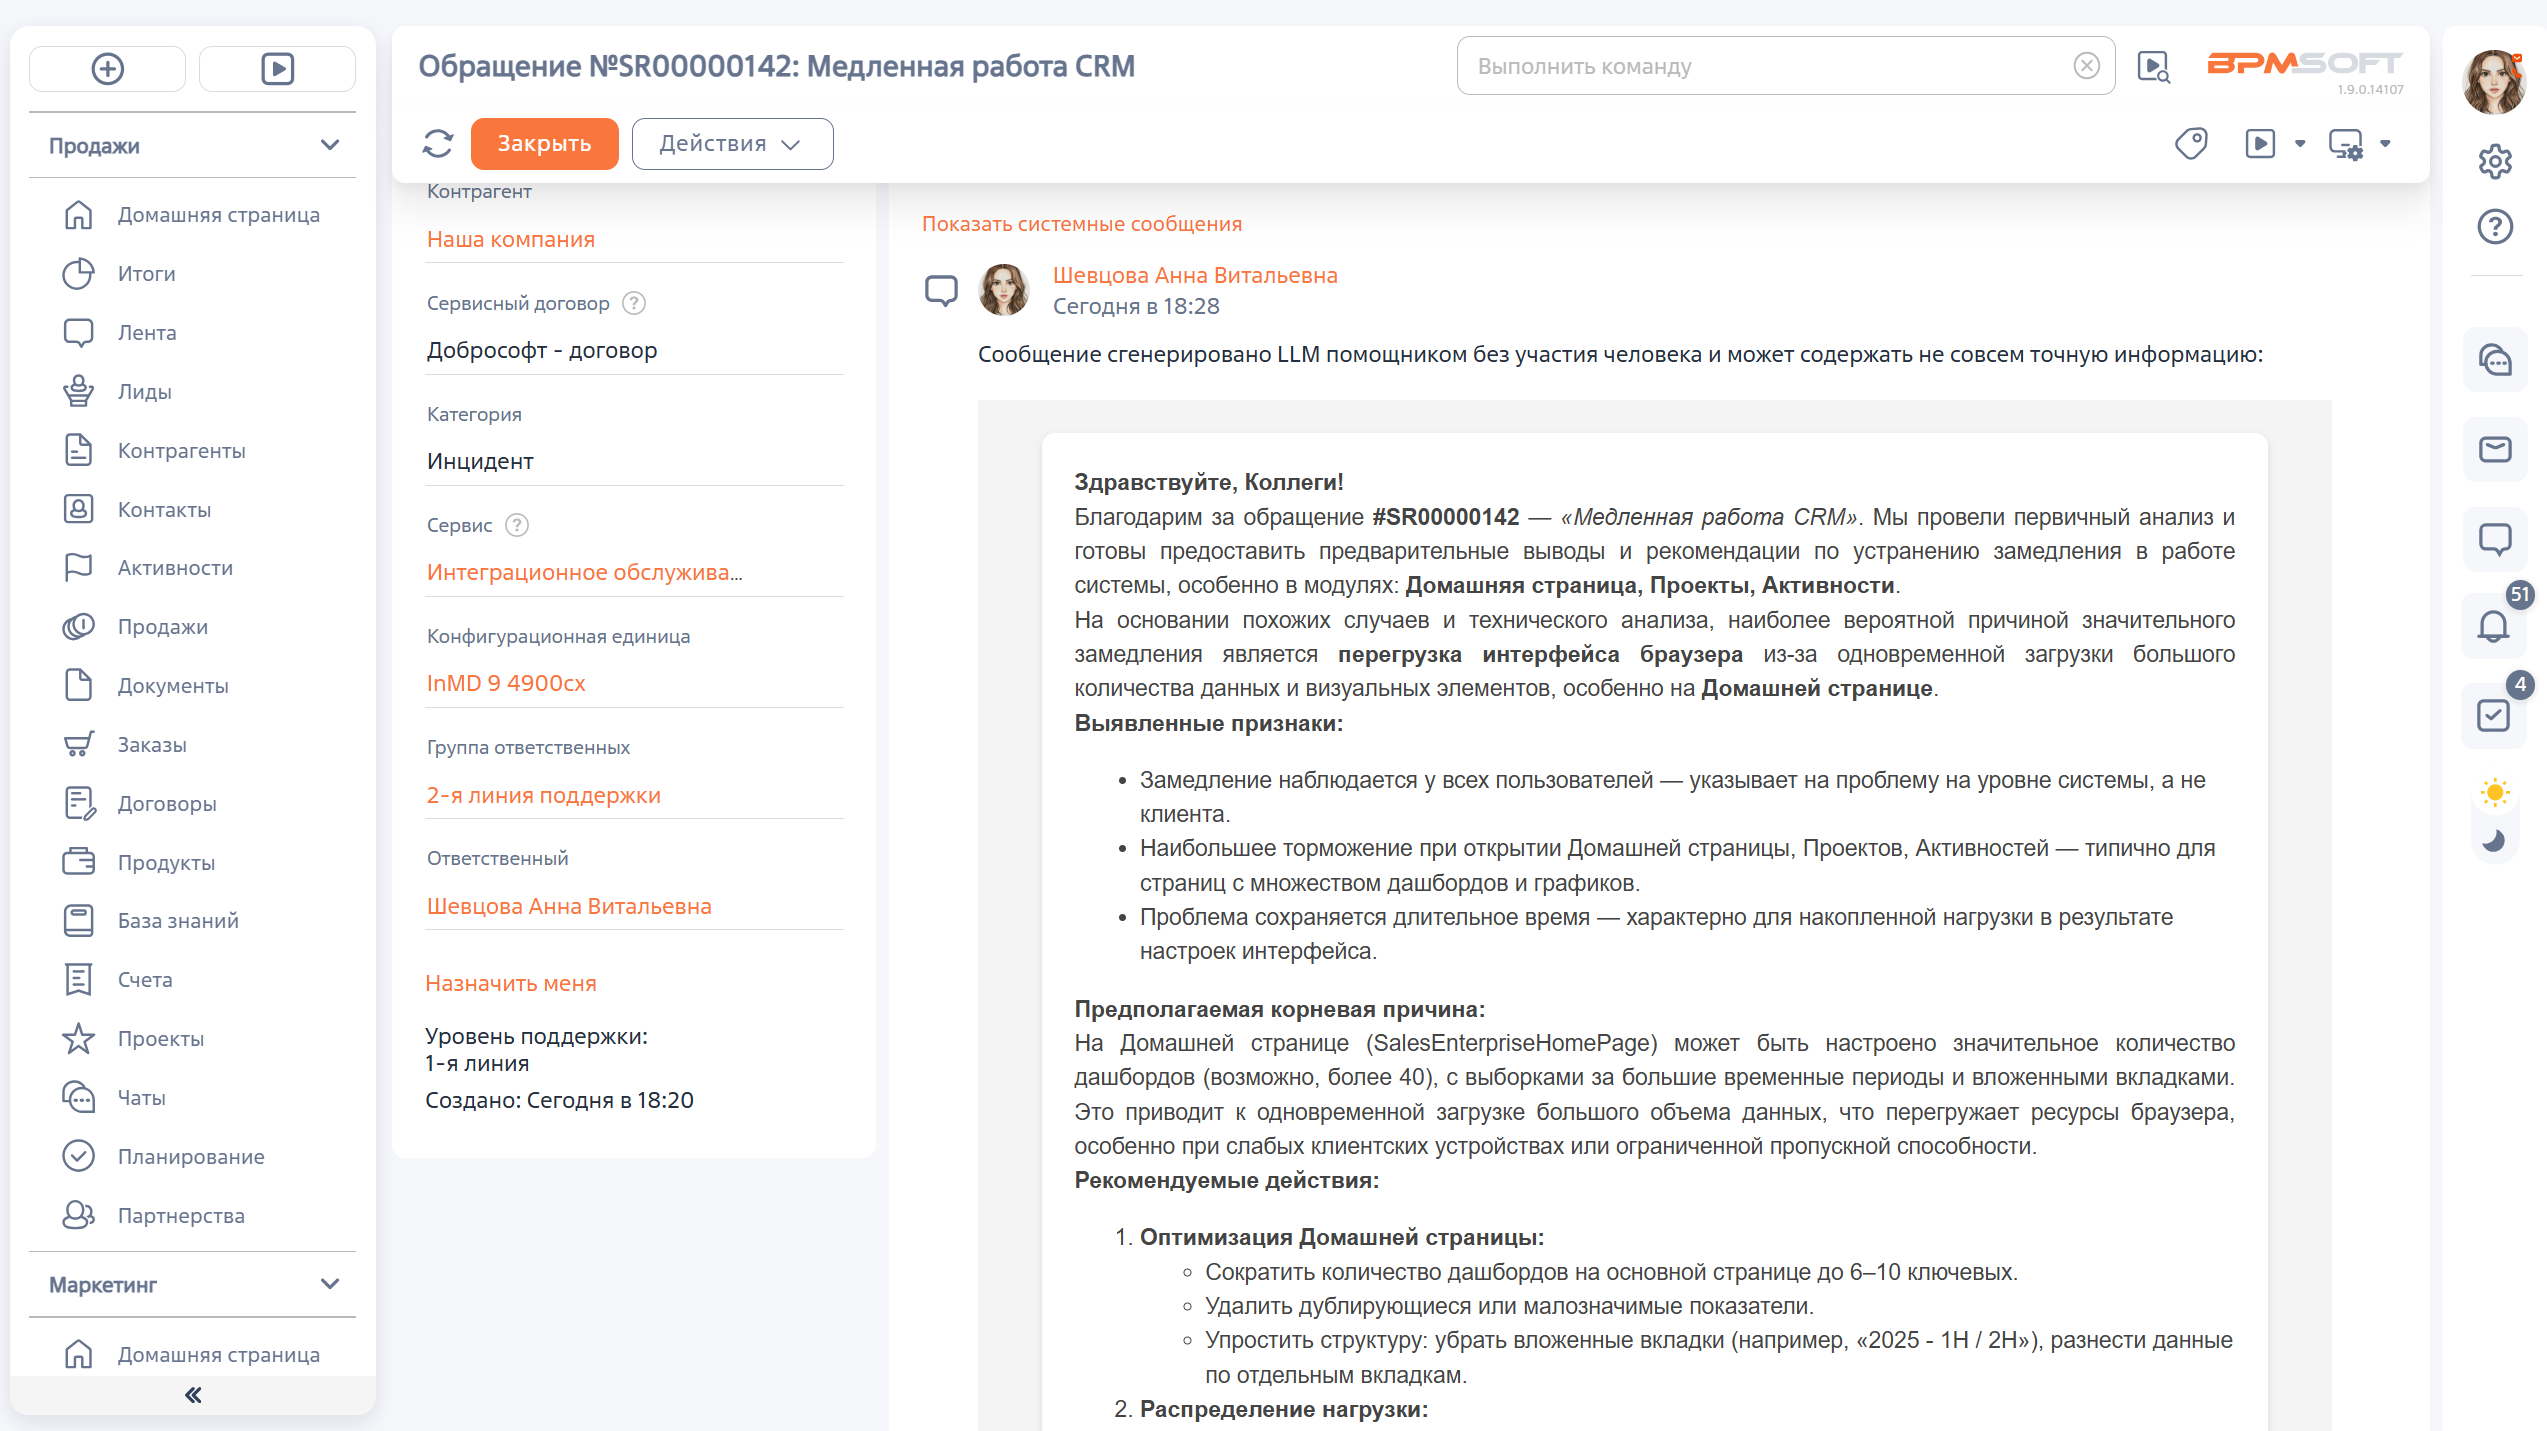This screenshot has width=2547, height=1431.
Task: Open chats panel icon on right rail
Action: click(2495, 360)
